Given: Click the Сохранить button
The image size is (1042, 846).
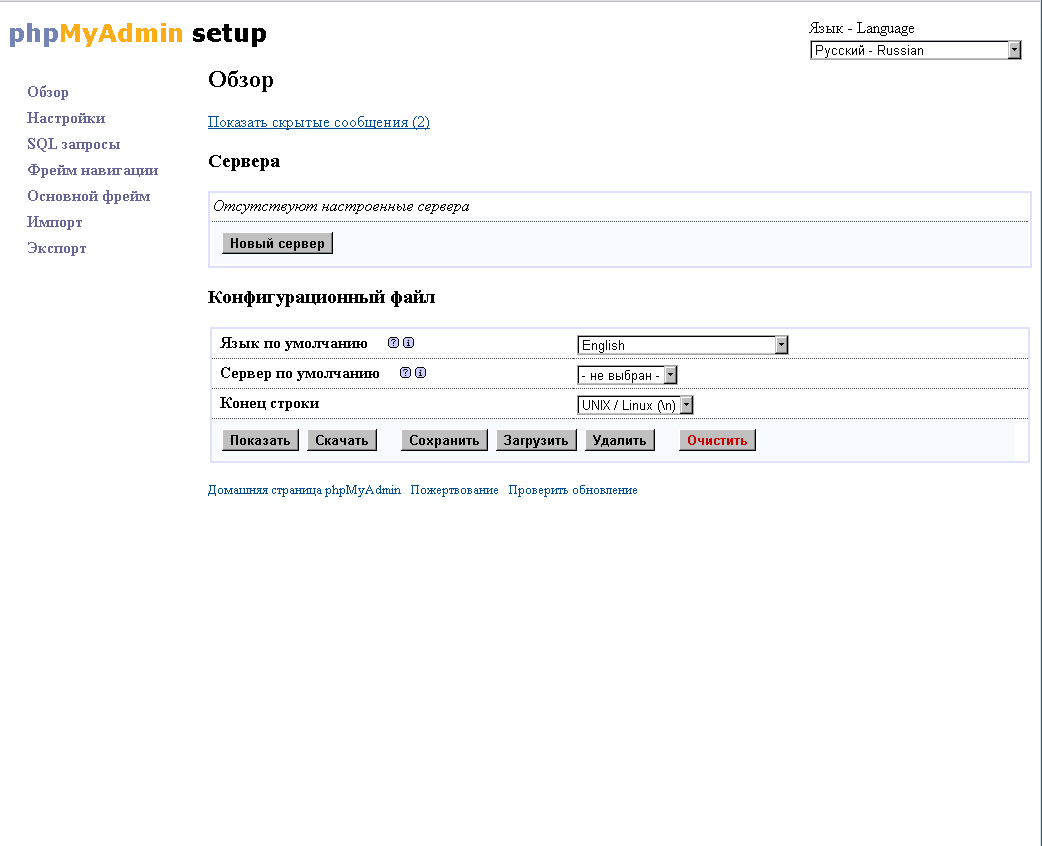Looking at the screenshot, I should point(444,440).
